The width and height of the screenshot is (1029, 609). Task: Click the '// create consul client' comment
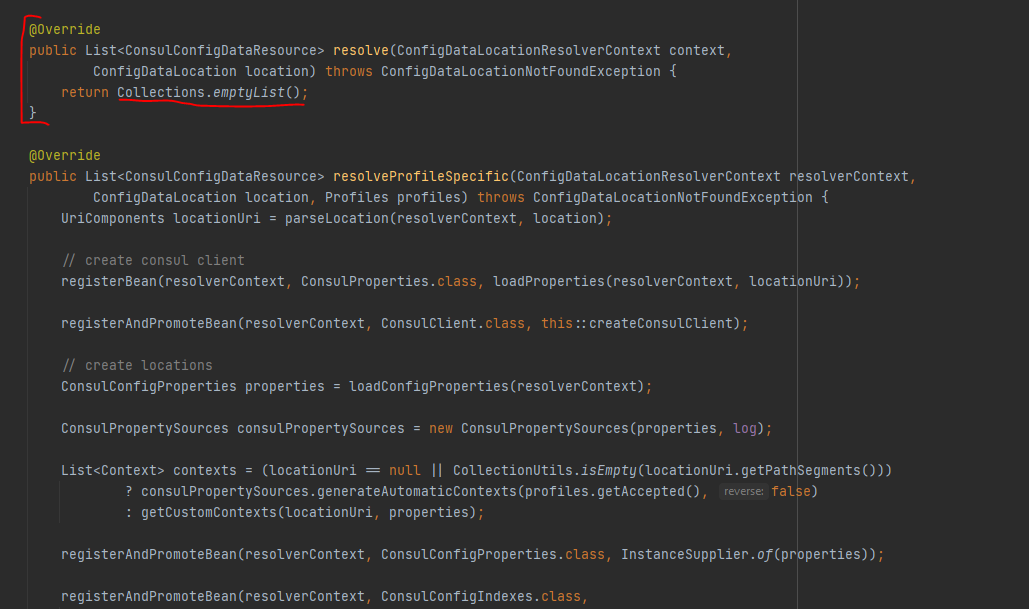tap(153, 261)
